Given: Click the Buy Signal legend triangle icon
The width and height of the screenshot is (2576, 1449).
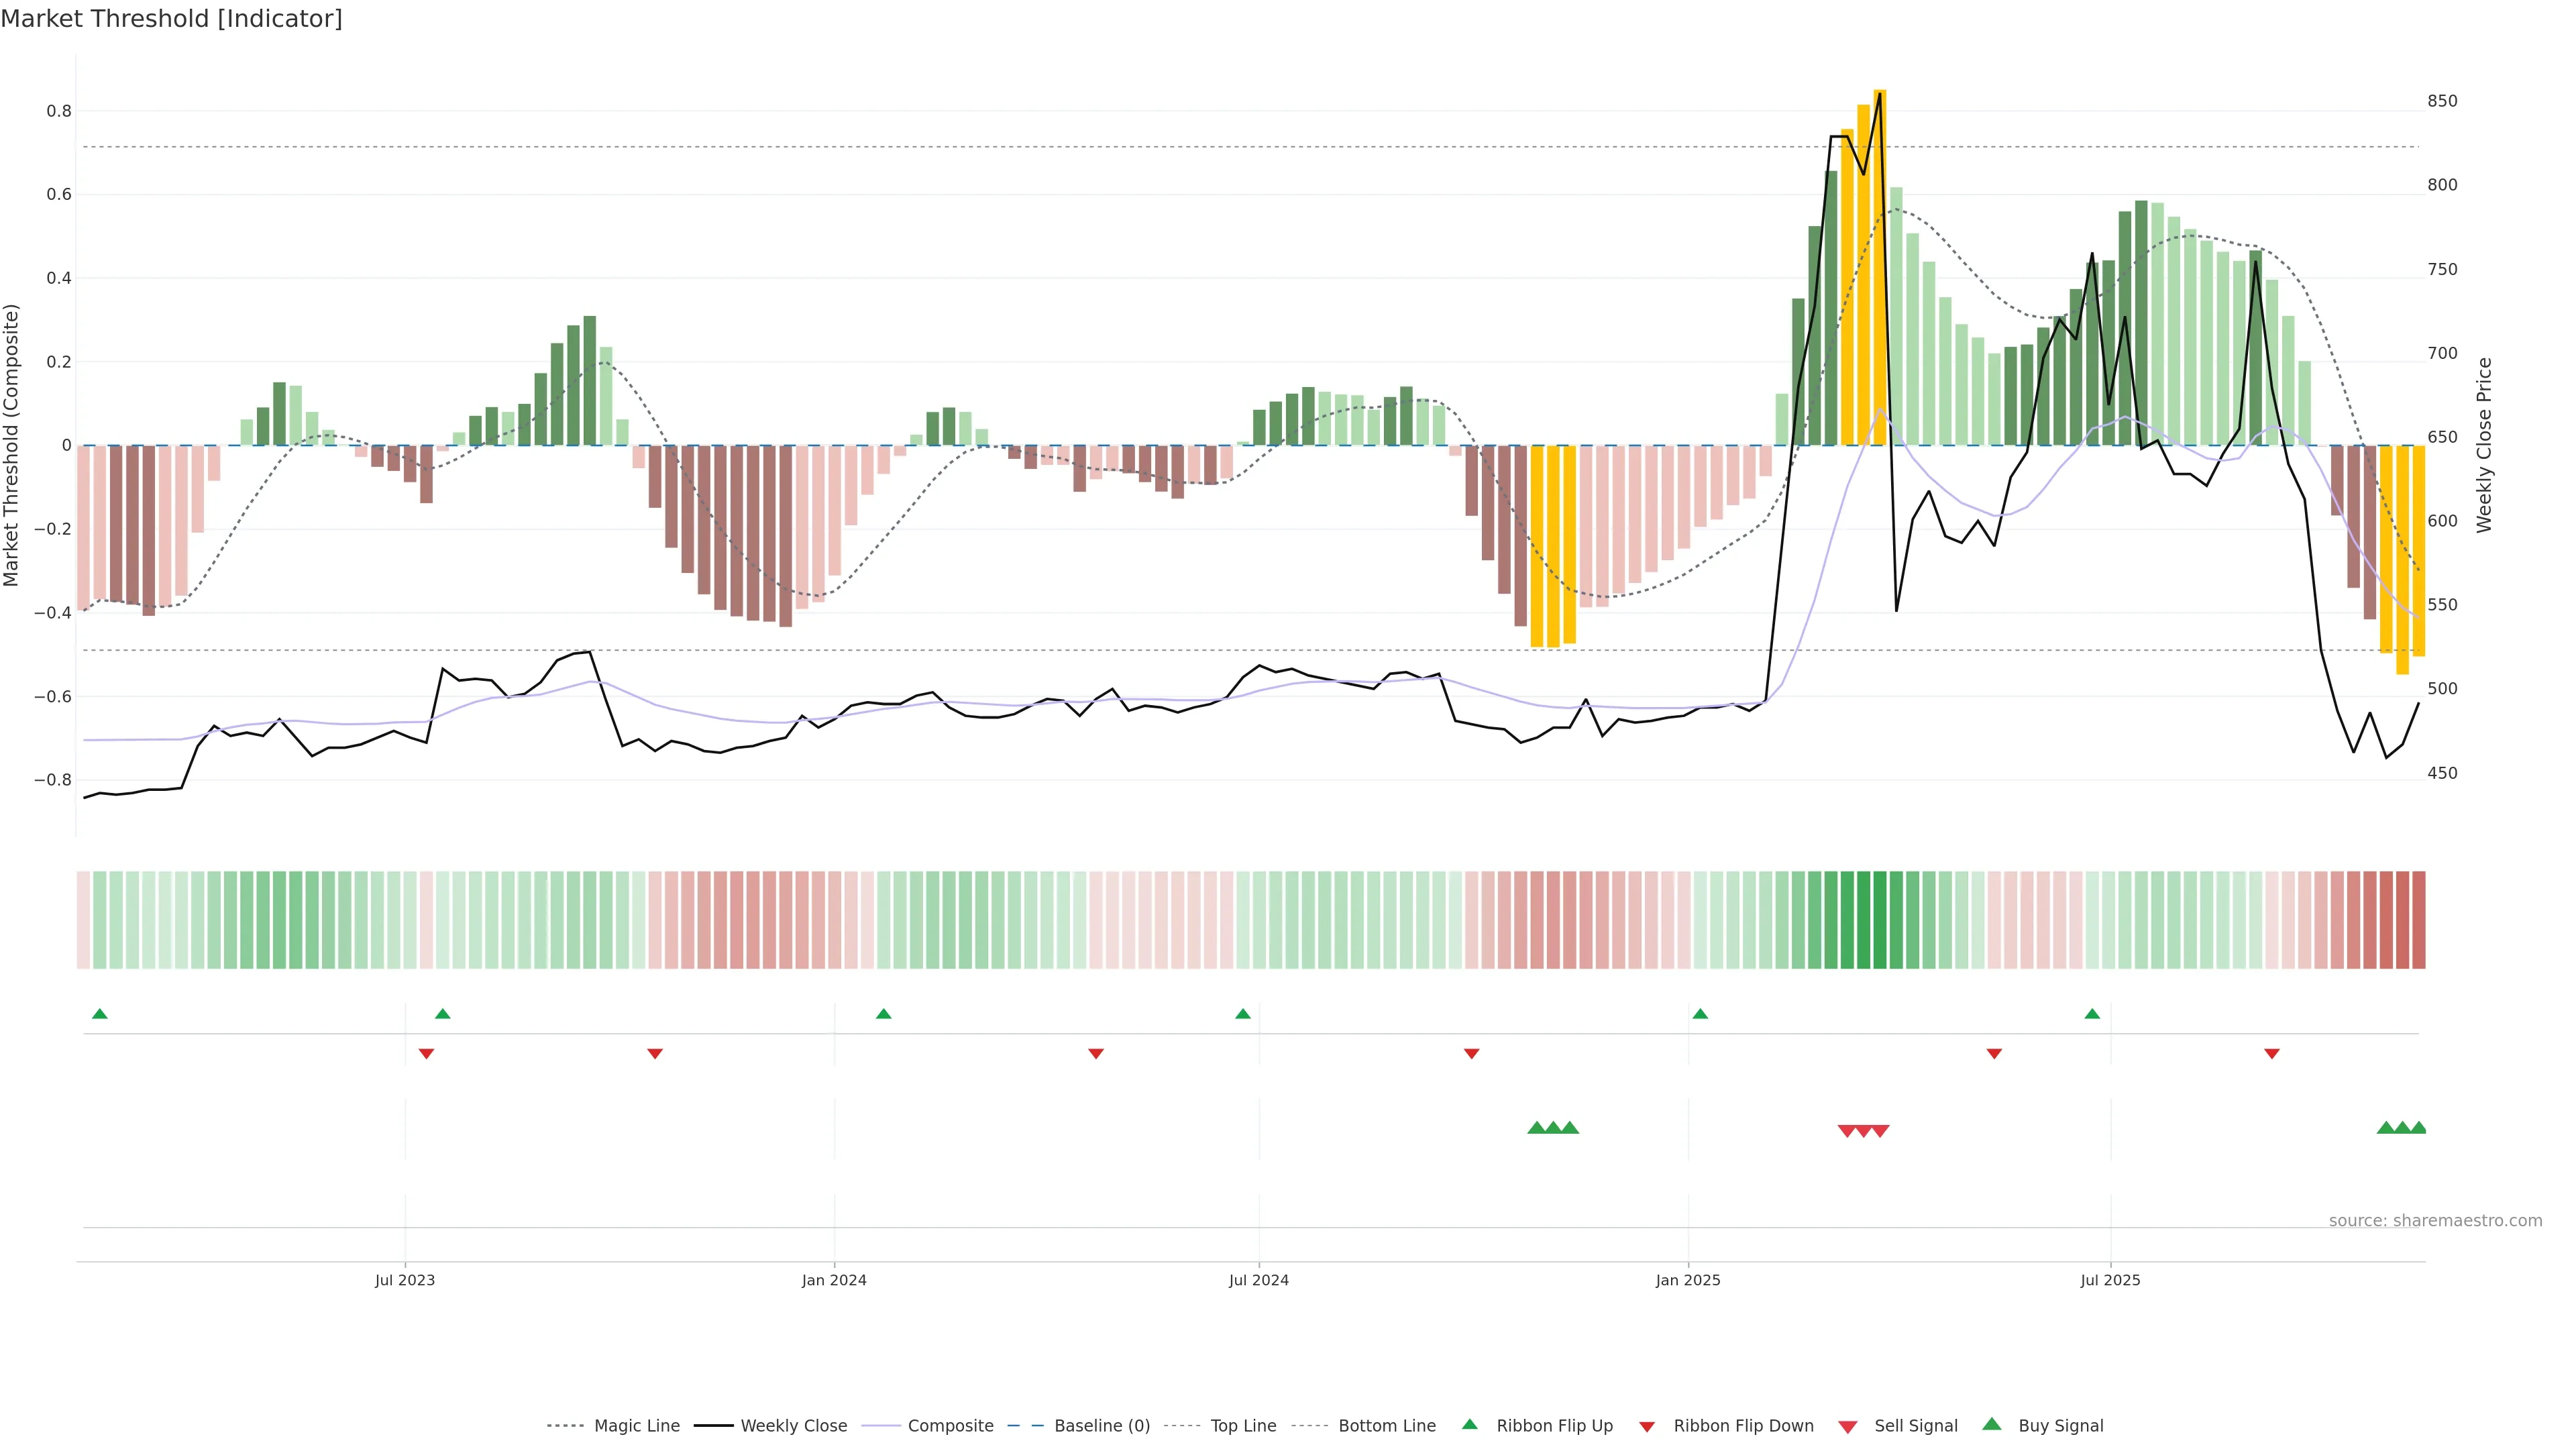Looking at the screenshot, I should [1991, 1424].
